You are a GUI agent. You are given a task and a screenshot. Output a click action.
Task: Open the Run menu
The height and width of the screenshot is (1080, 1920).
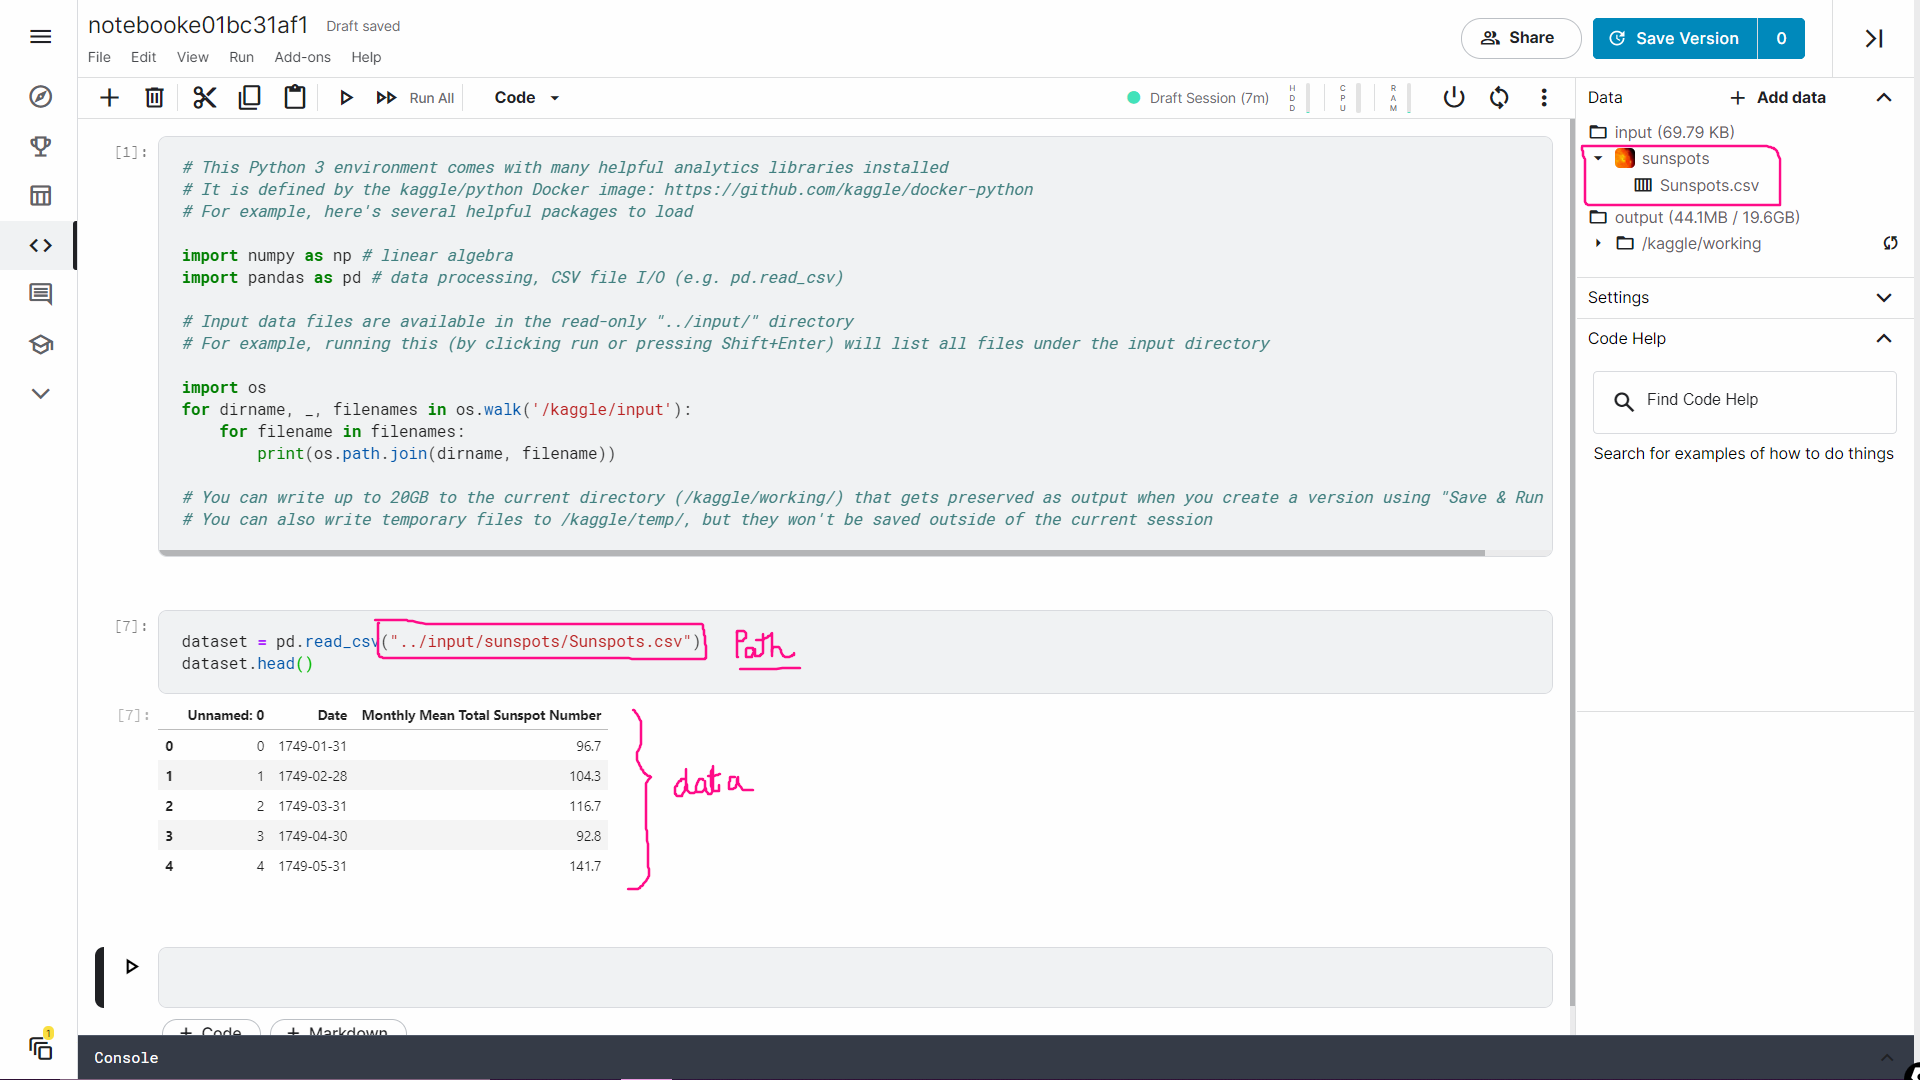point(241,57)
